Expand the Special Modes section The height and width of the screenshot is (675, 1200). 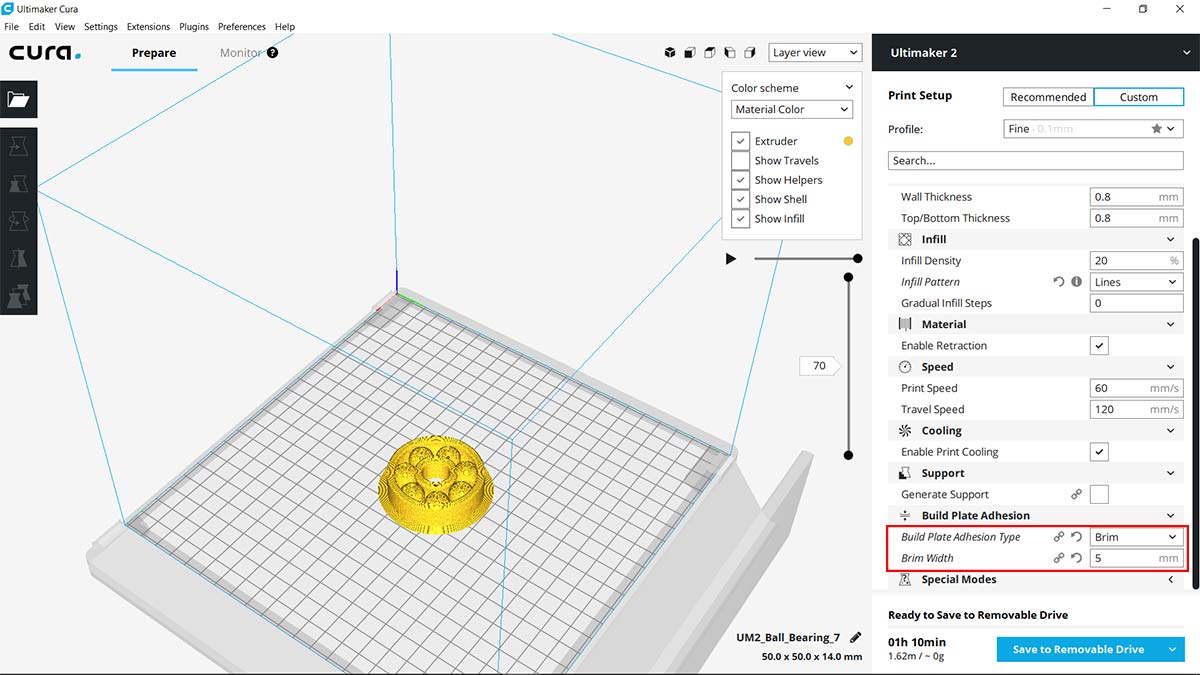pos(1171,579)
